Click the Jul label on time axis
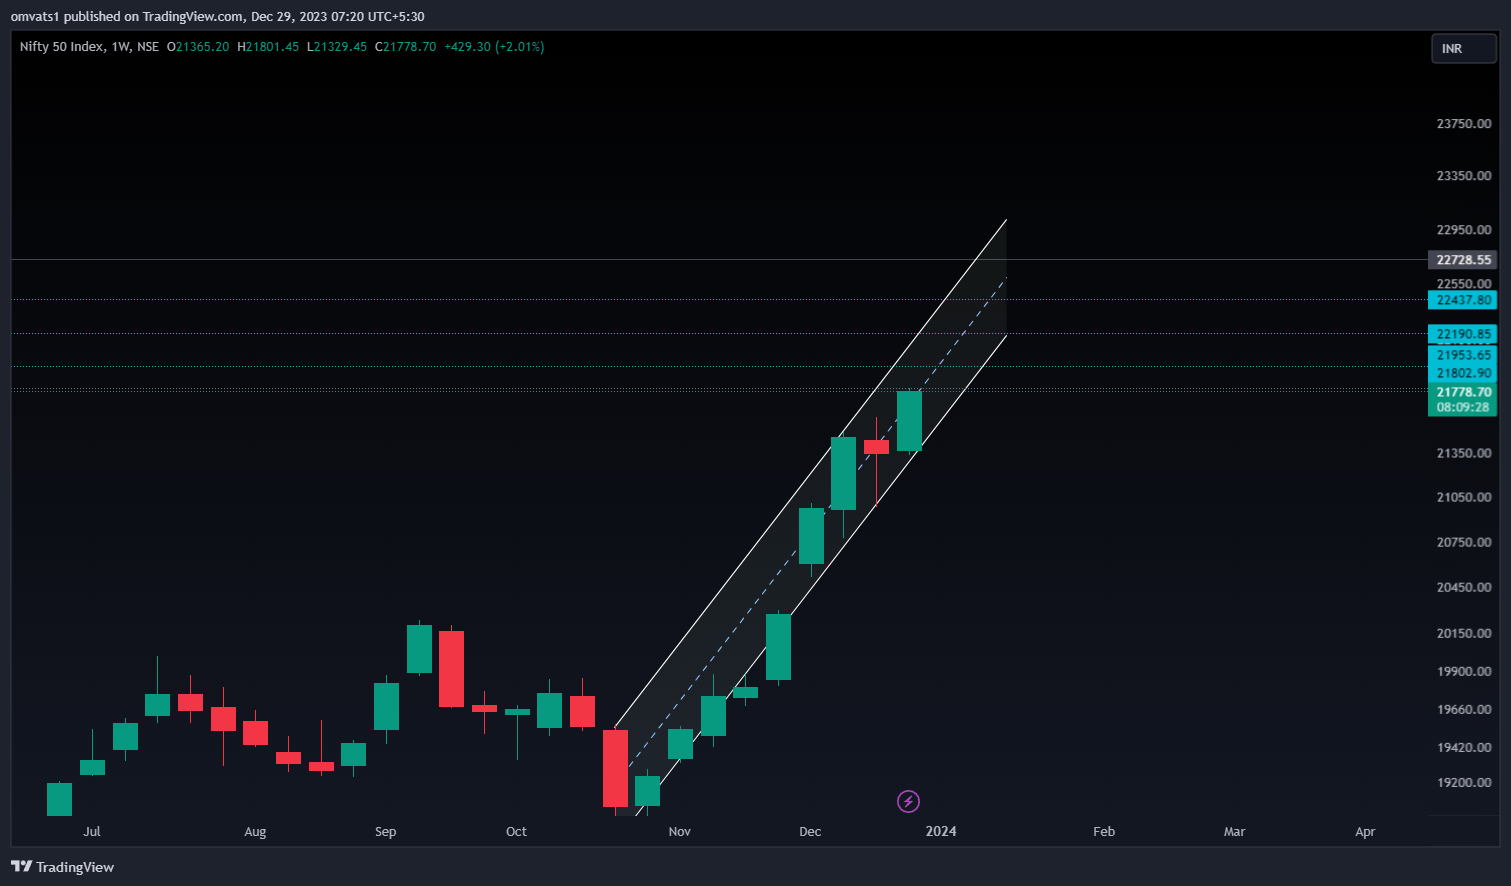The width and height of the screenshot is (1511, 886). (92, 831)
